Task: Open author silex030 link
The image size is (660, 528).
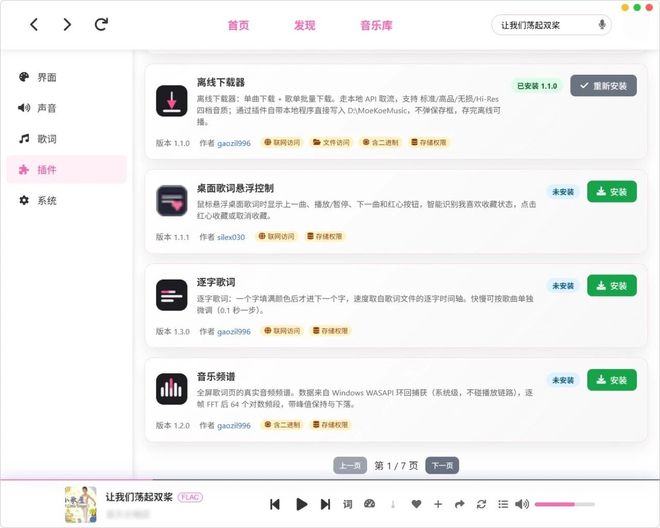Action: pyautogui.click(x=231, y=237)
